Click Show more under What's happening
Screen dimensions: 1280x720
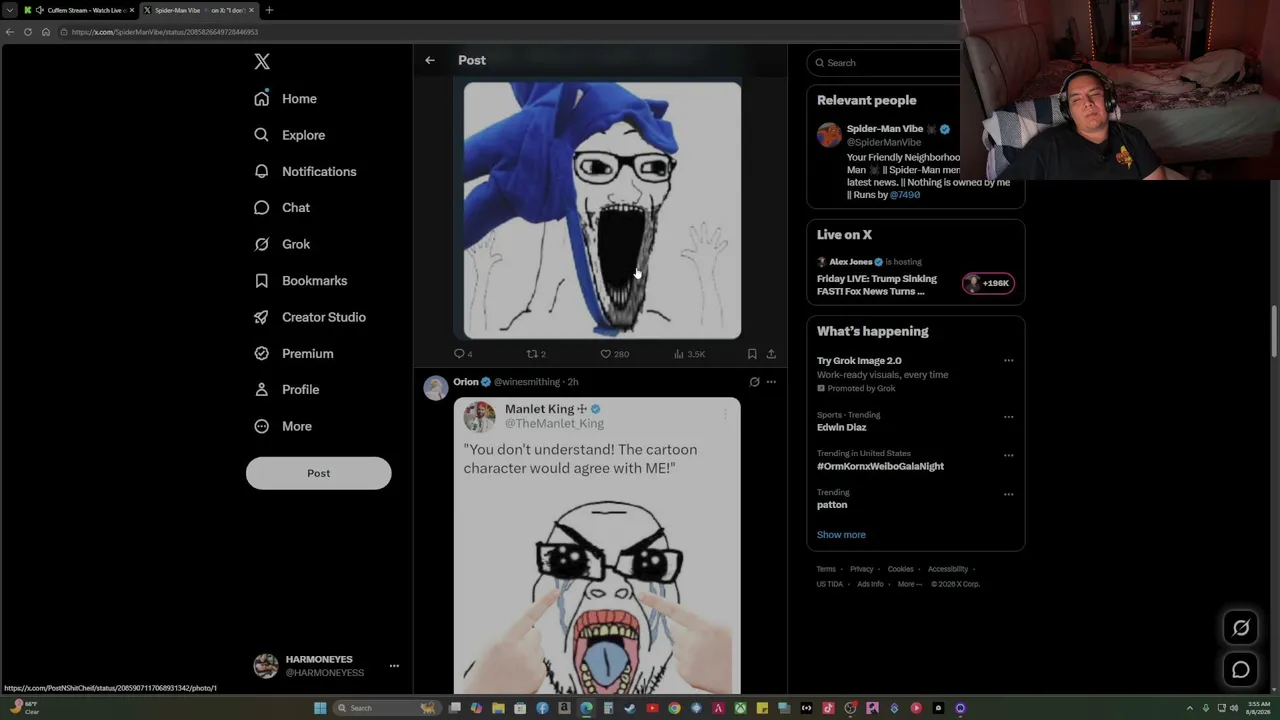point(841,535)
